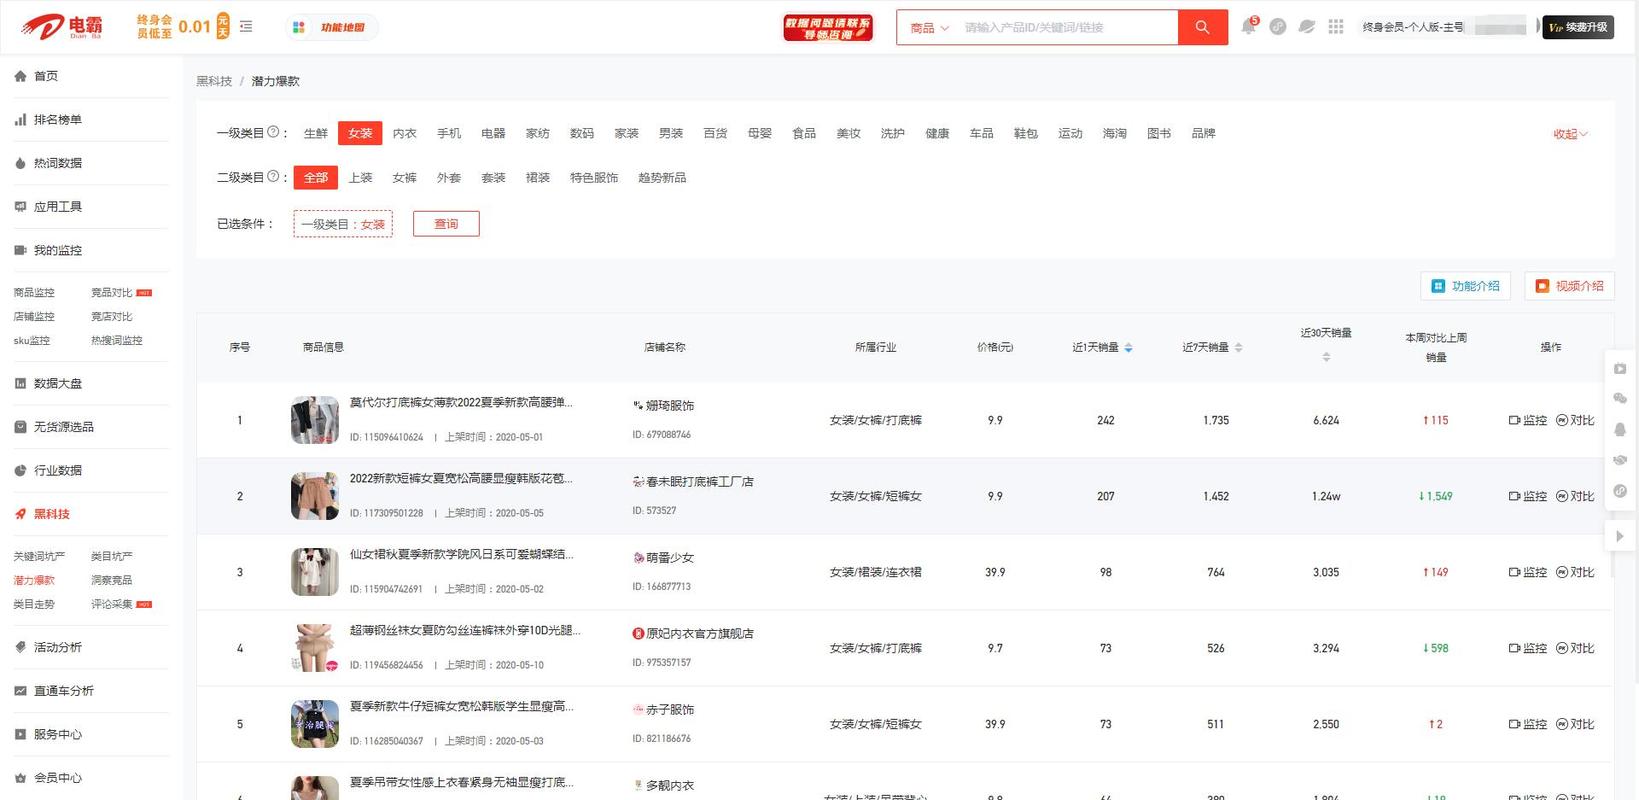Open 行业数据 in sidebar
1639x800 pixels.
click(57, 470)
